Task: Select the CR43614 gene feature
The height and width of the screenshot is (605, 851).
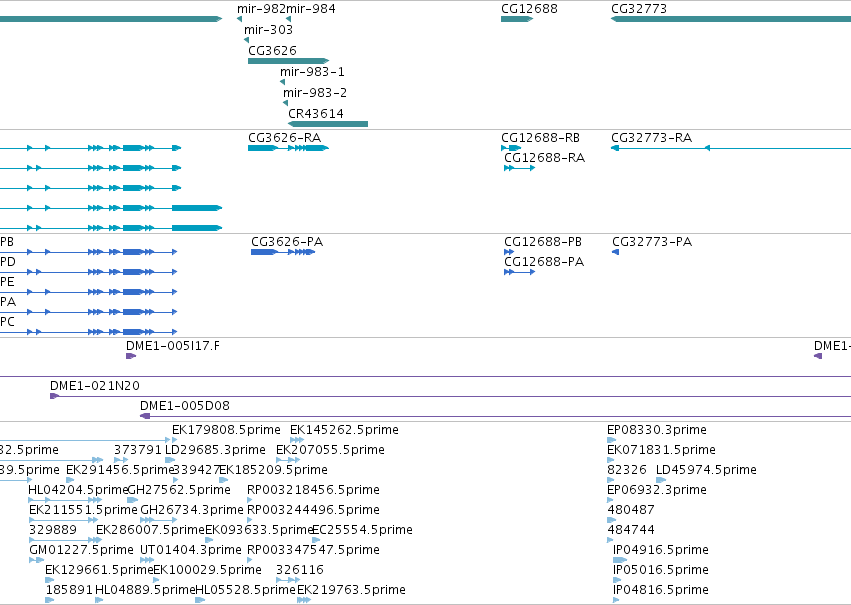Action: (x=328, y=124)
